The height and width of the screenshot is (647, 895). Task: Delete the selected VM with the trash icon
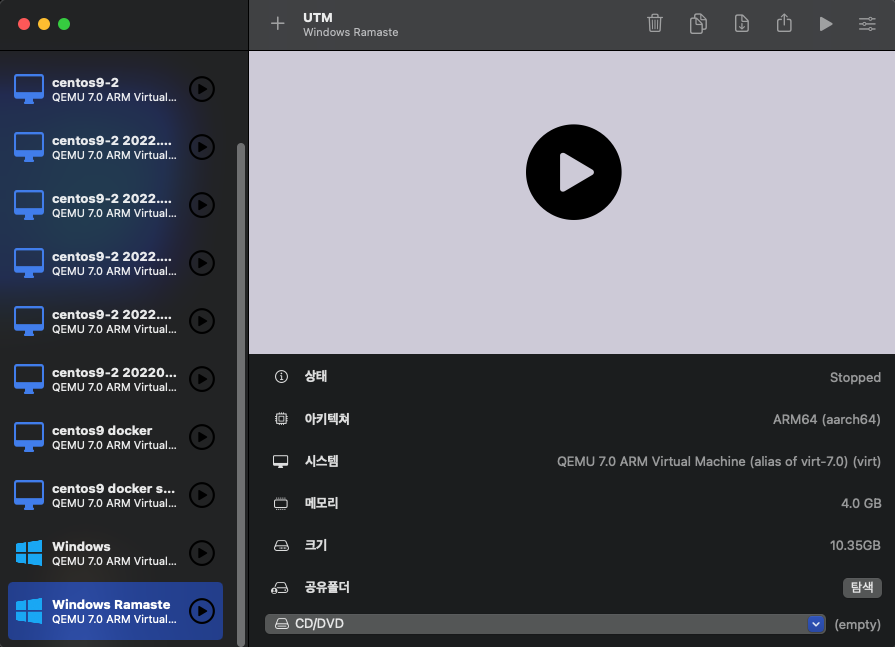655,23
